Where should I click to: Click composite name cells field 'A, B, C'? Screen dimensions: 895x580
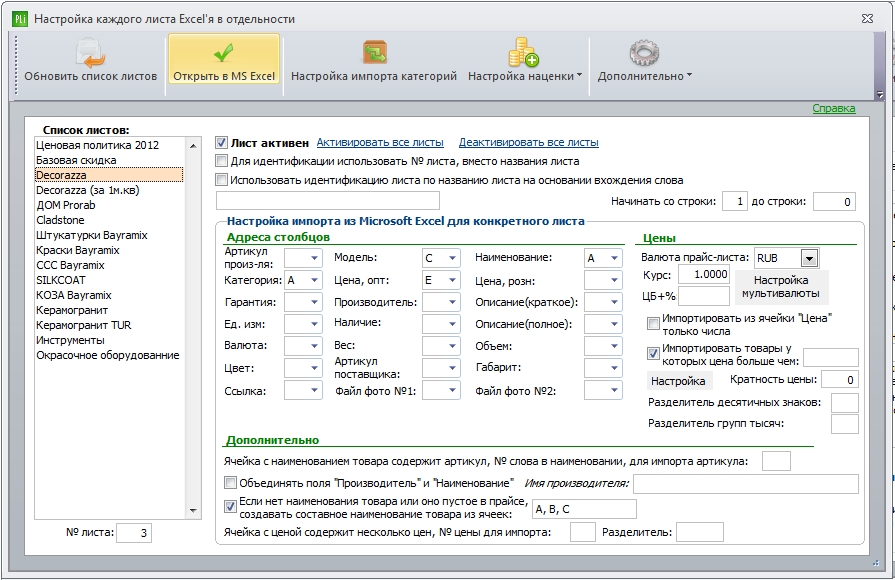tap(584, 509)
